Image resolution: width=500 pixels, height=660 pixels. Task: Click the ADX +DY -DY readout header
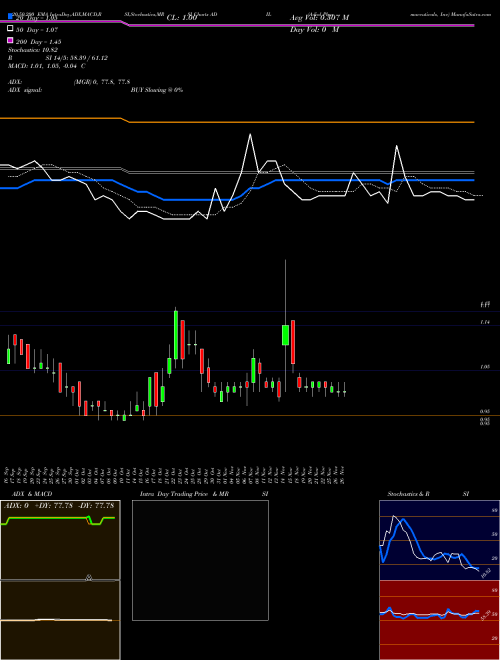pos(59,506)
